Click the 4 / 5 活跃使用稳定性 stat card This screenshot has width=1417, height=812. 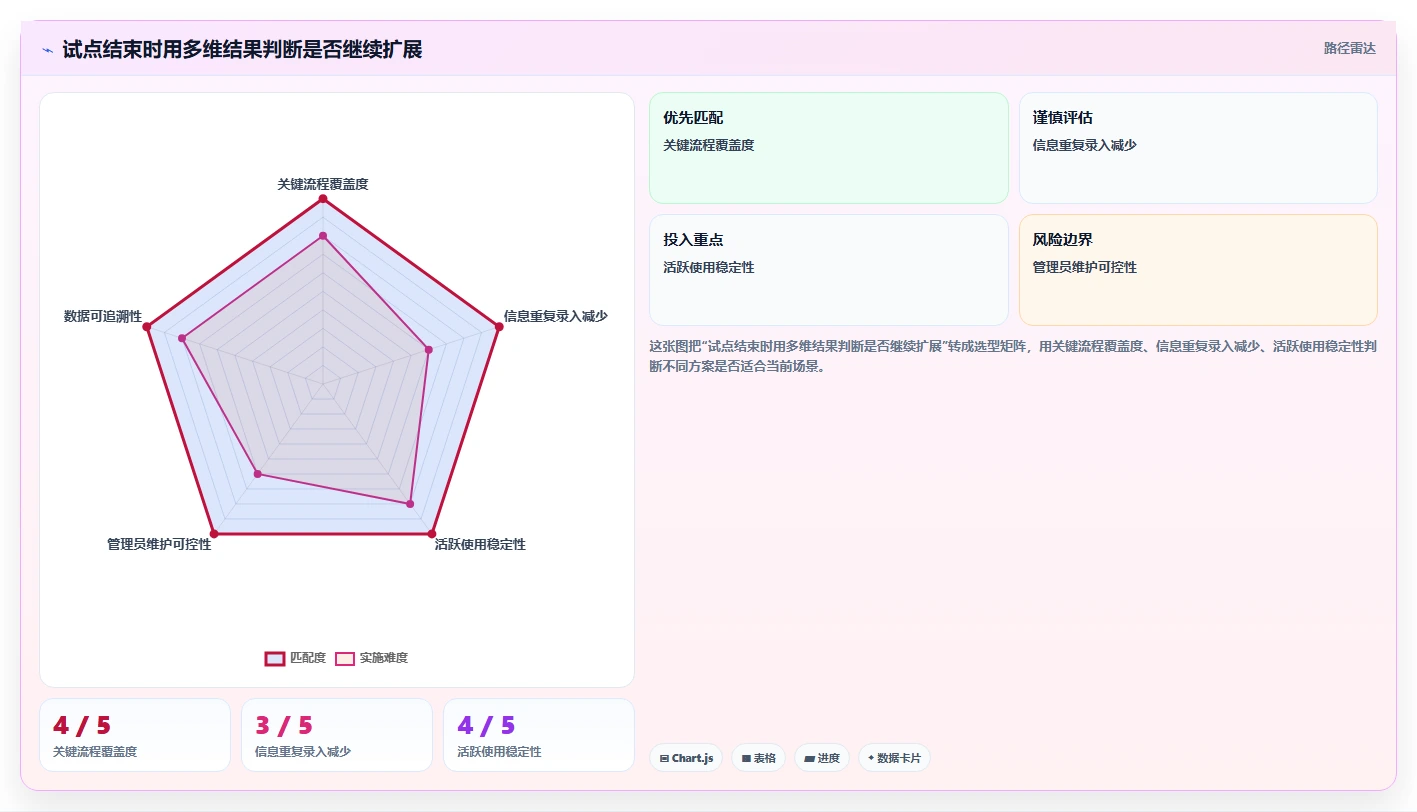point(539,735)
